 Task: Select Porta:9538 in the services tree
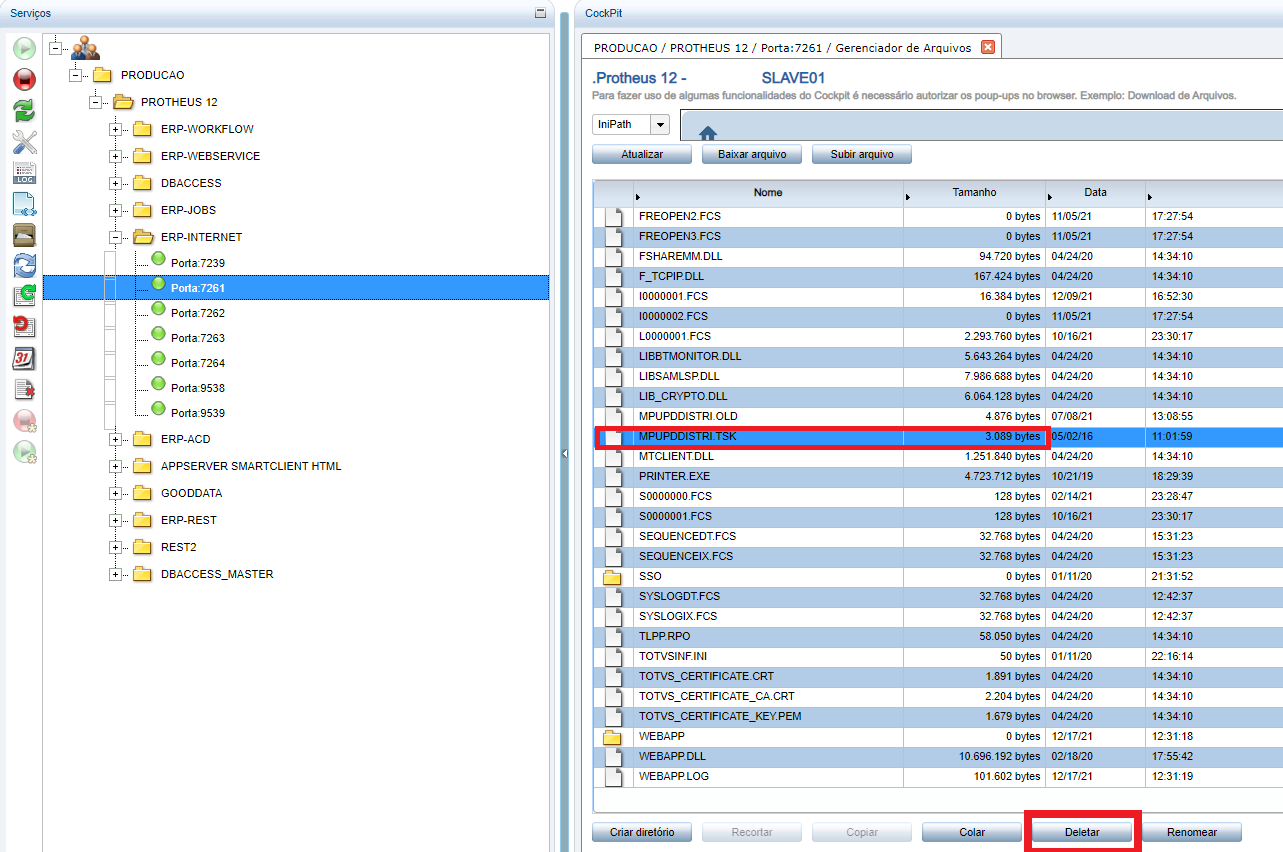[198, 388]
